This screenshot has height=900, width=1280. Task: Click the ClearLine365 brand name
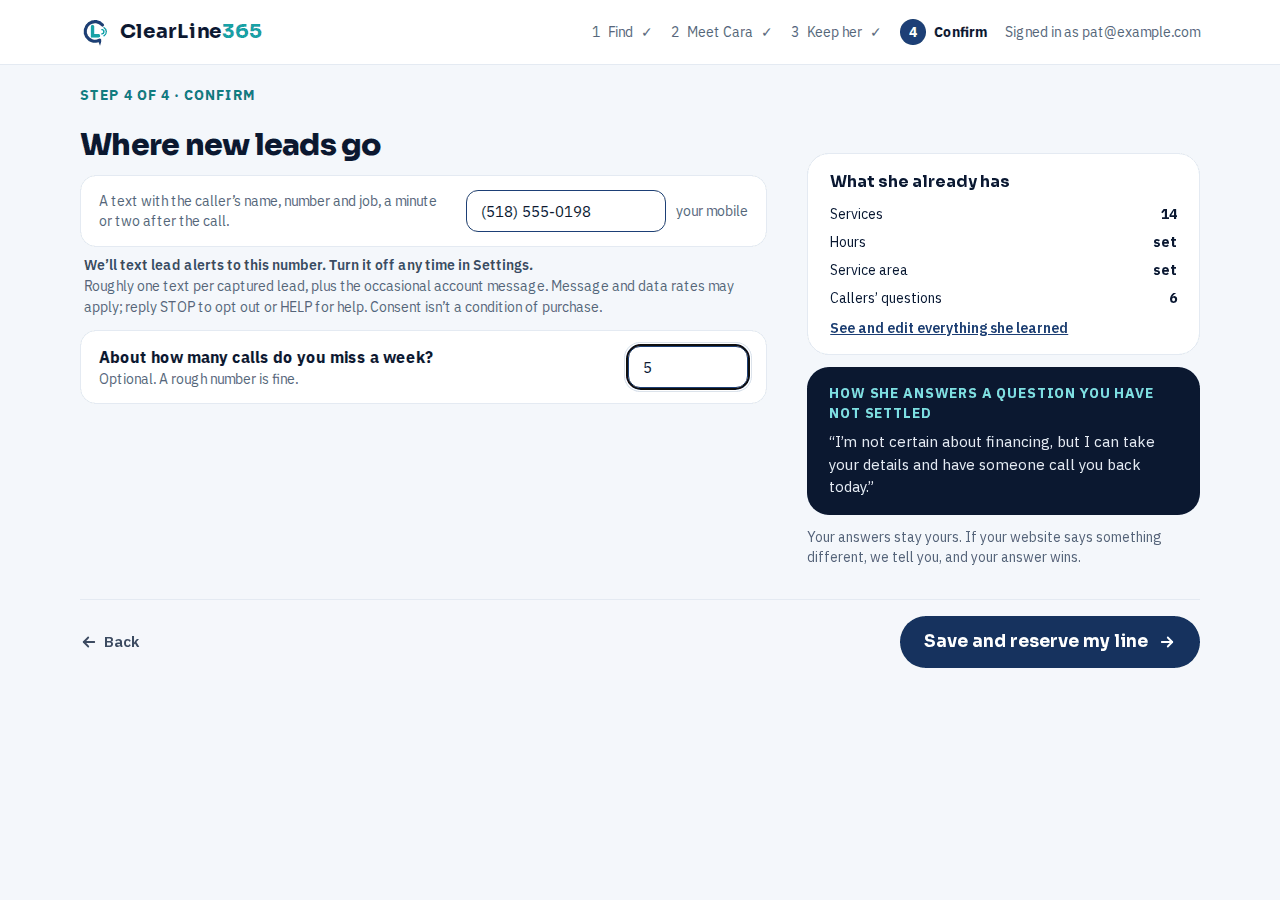click(191, 32)
